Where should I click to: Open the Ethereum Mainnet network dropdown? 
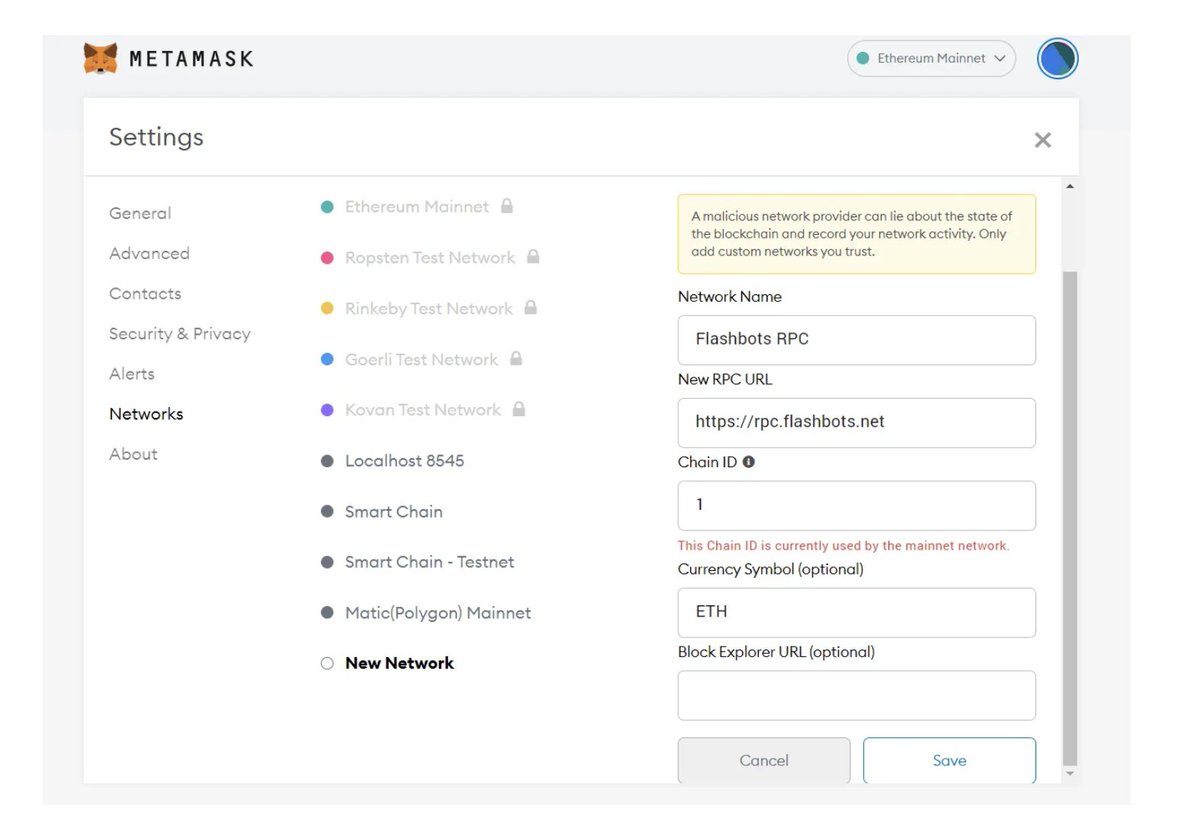(931, 59)
